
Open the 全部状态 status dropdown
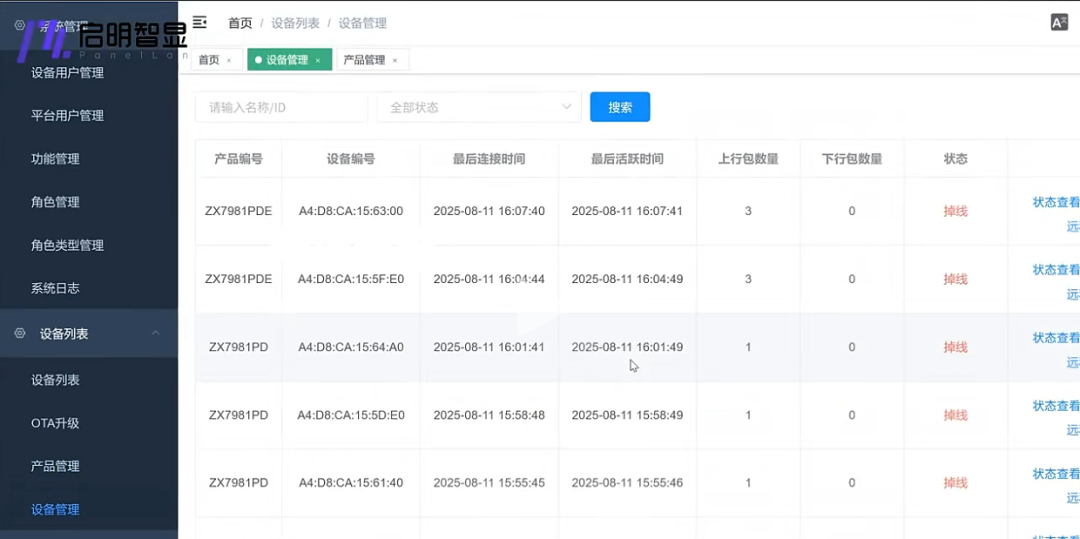478,107
